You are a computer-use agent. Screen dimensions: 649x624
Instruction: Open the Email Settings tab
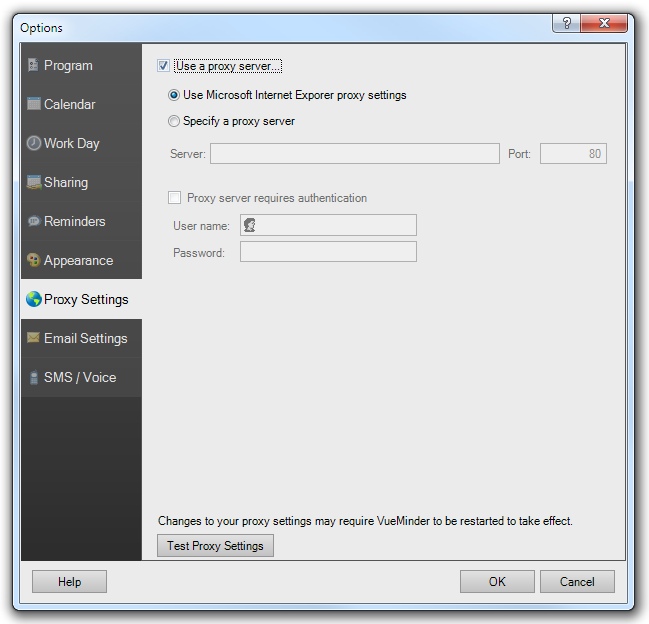click(82, 338)
